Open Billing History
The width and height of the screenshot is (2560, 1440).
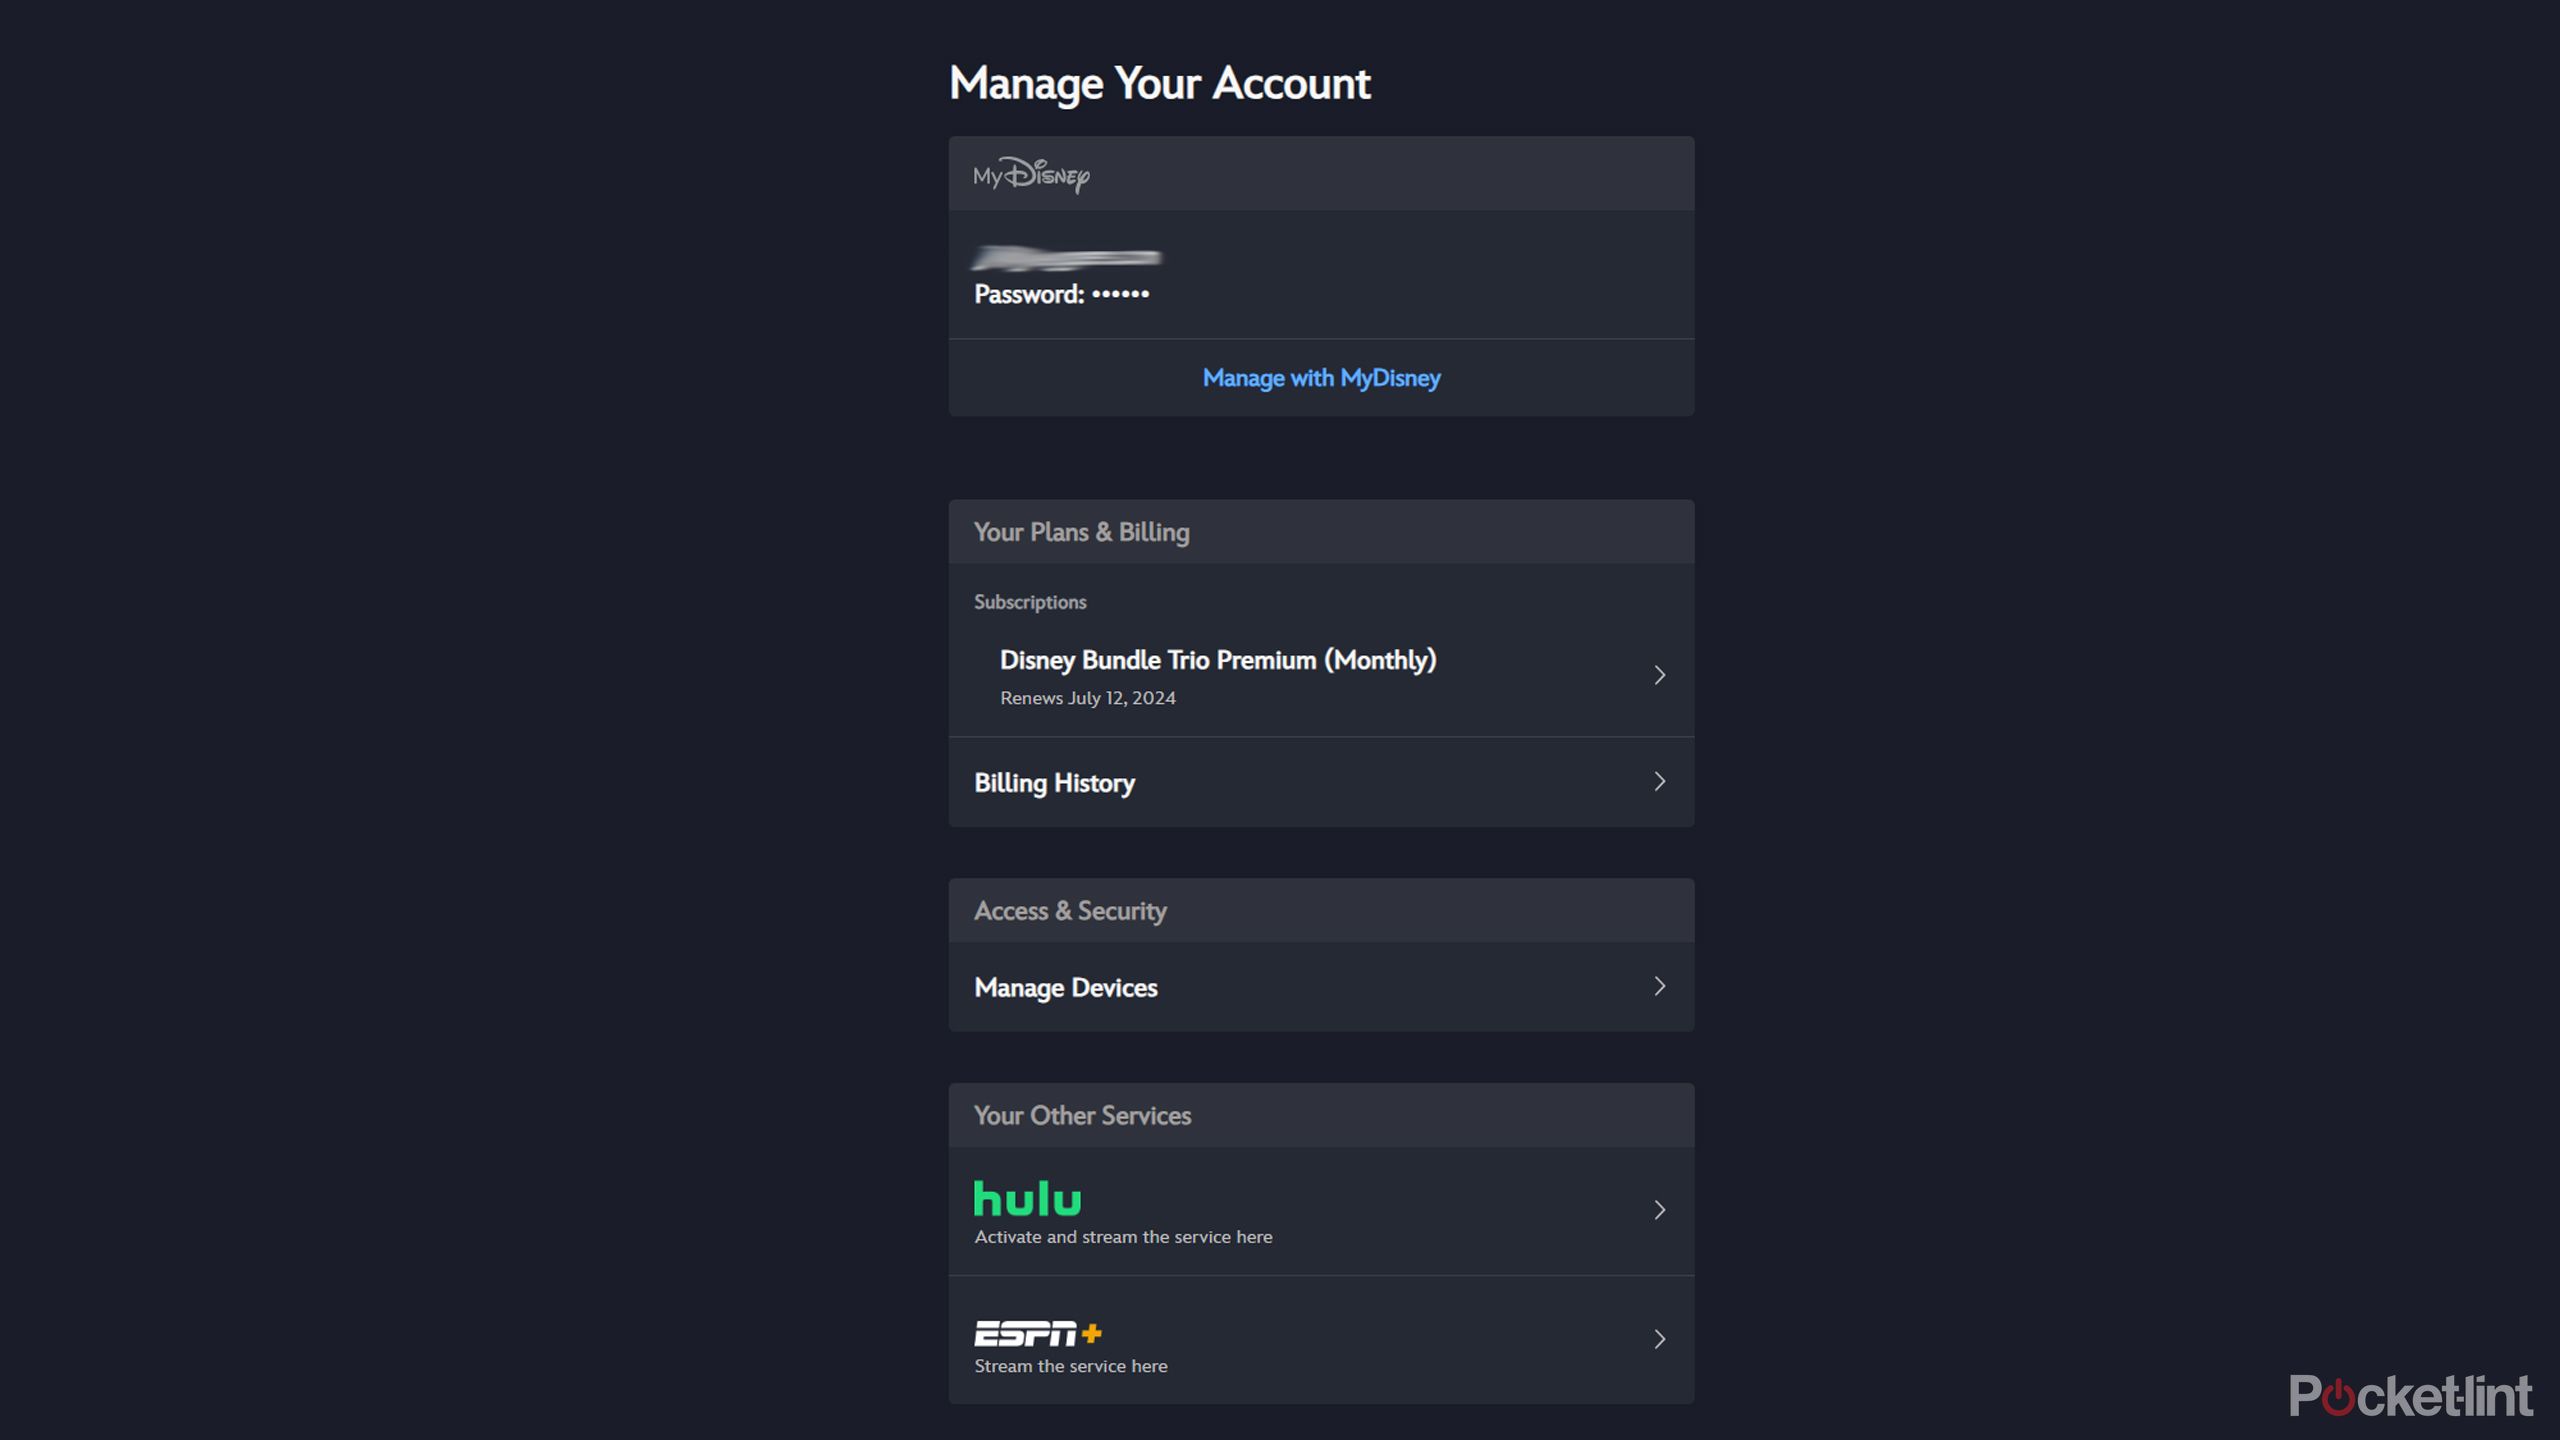(1321, 782)
